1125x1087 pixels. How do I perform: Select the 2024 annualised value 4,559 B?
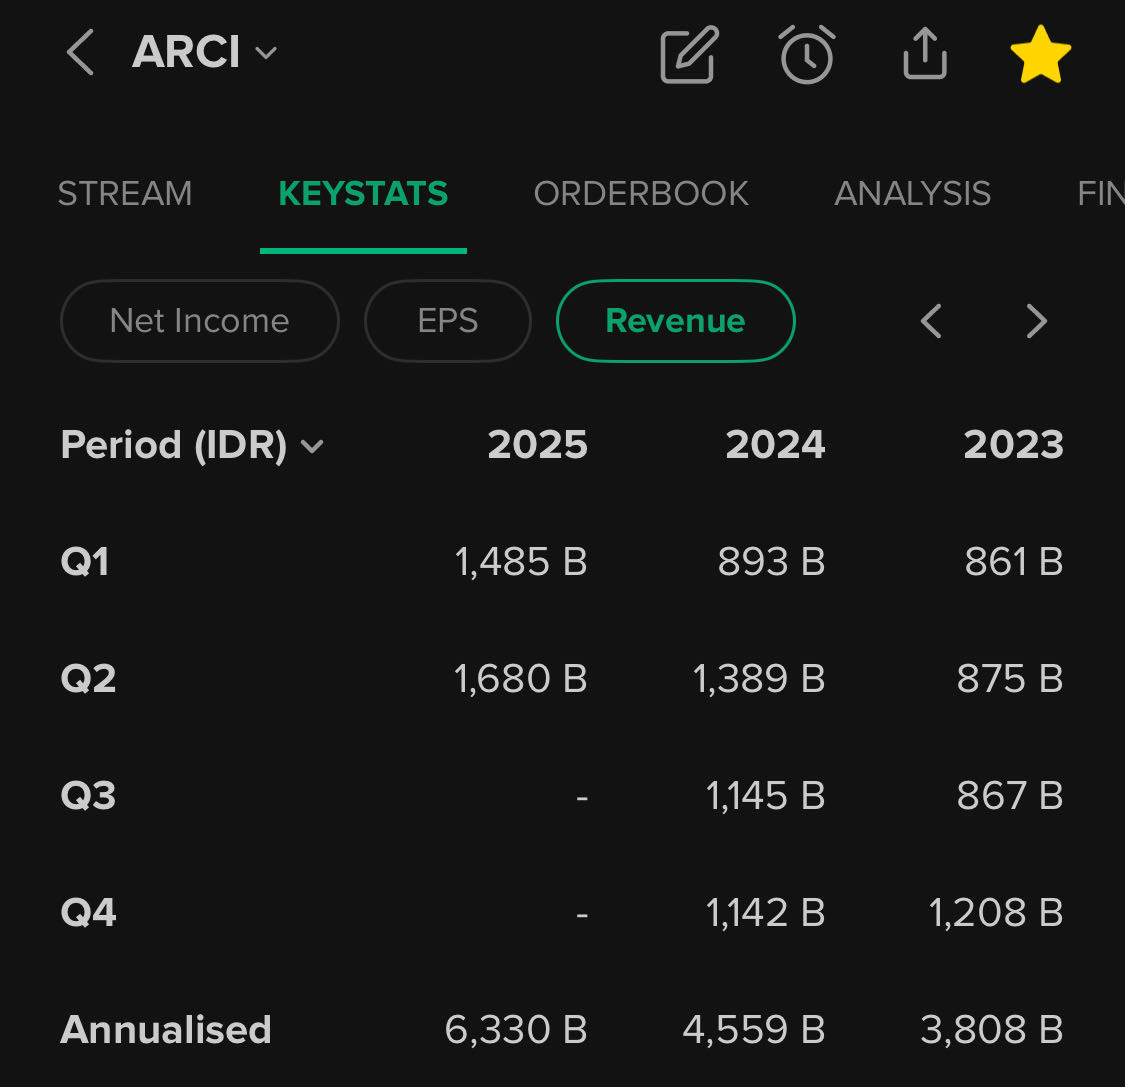pos(753,1030)
